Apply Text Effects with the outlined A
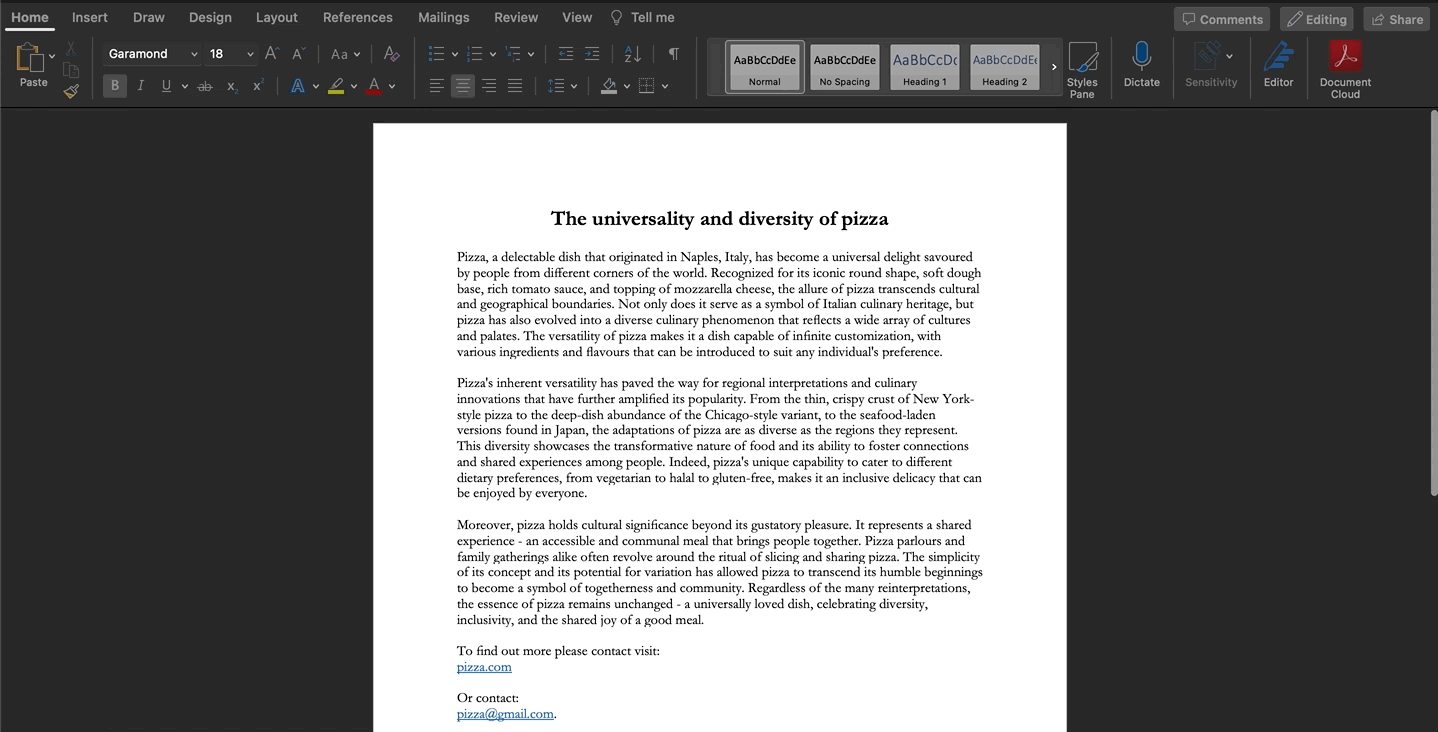 coord(298,86)
